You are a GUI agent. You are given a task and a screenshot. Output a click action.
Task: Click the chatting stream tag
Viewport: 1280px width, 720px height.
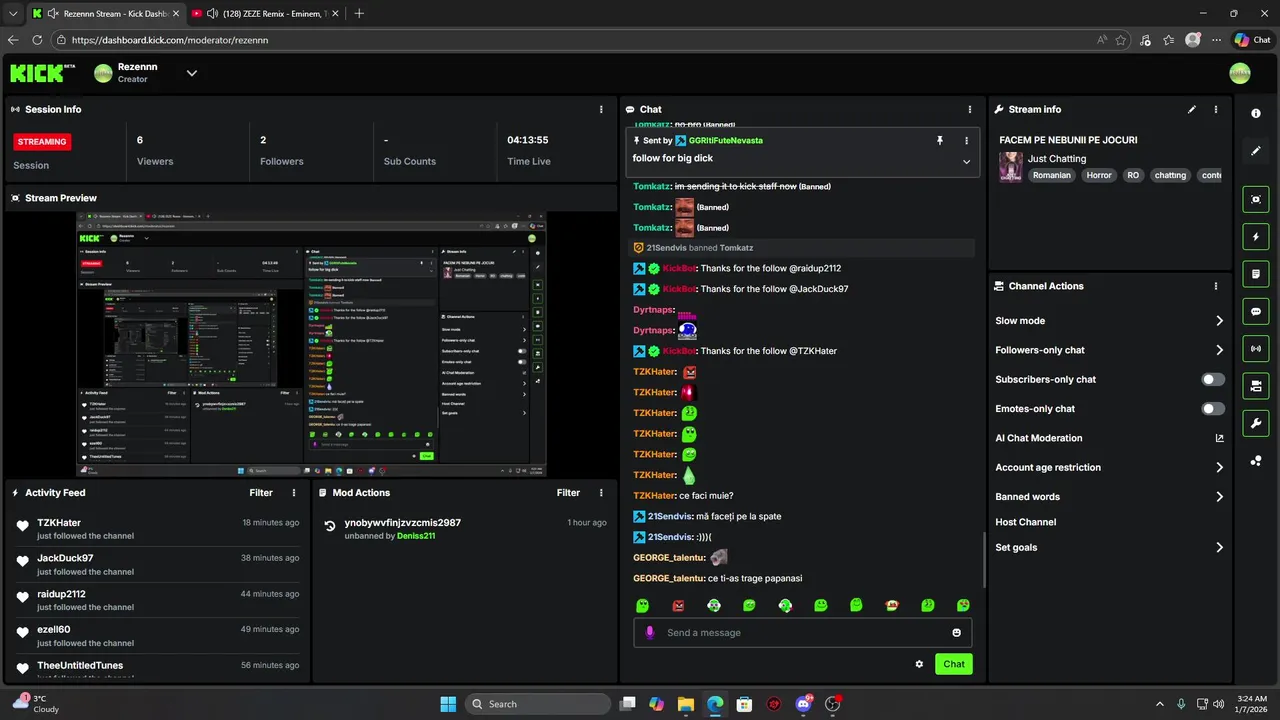pos(1170,175)
